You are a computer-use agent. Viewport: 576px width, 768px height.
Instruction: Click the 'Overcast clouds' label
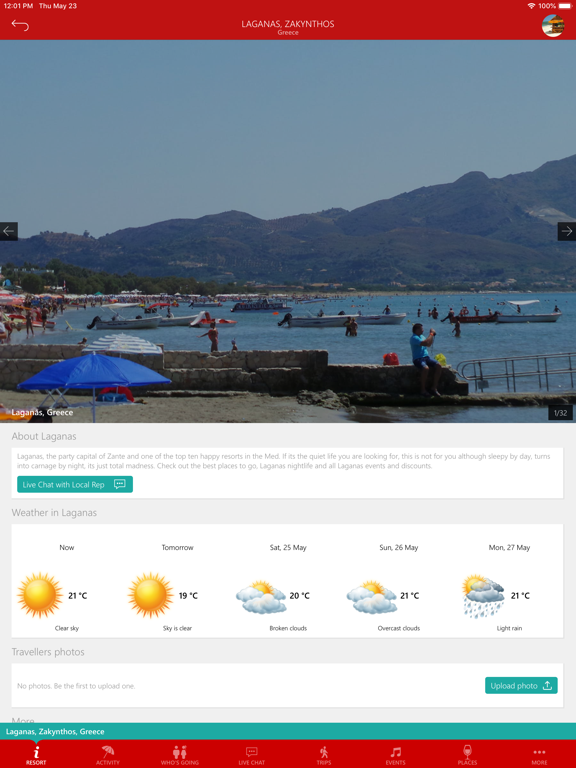[x=399, y=628]
